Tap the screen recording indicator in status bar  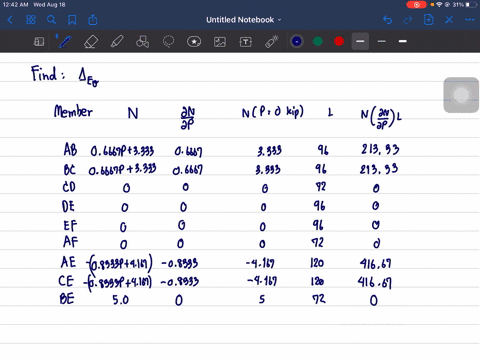tap(416, 5)
